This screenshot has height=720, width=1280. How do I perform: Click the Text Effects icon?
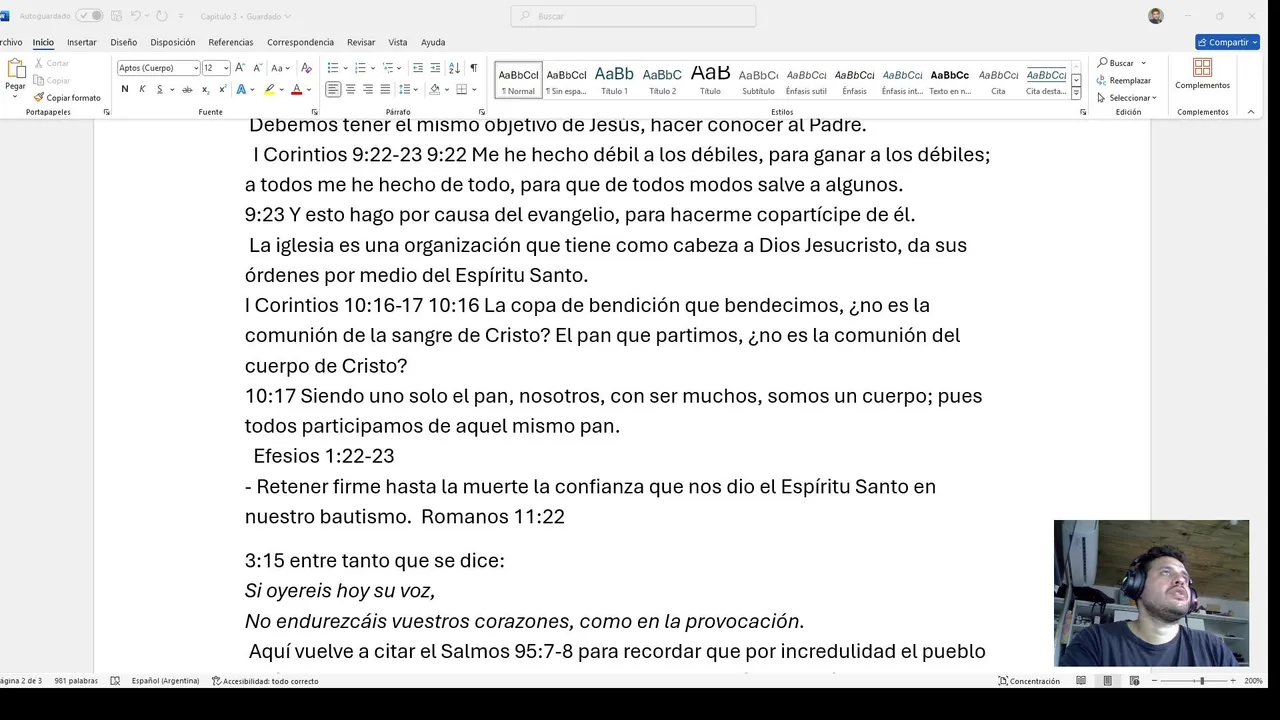[x=241, y=89]
